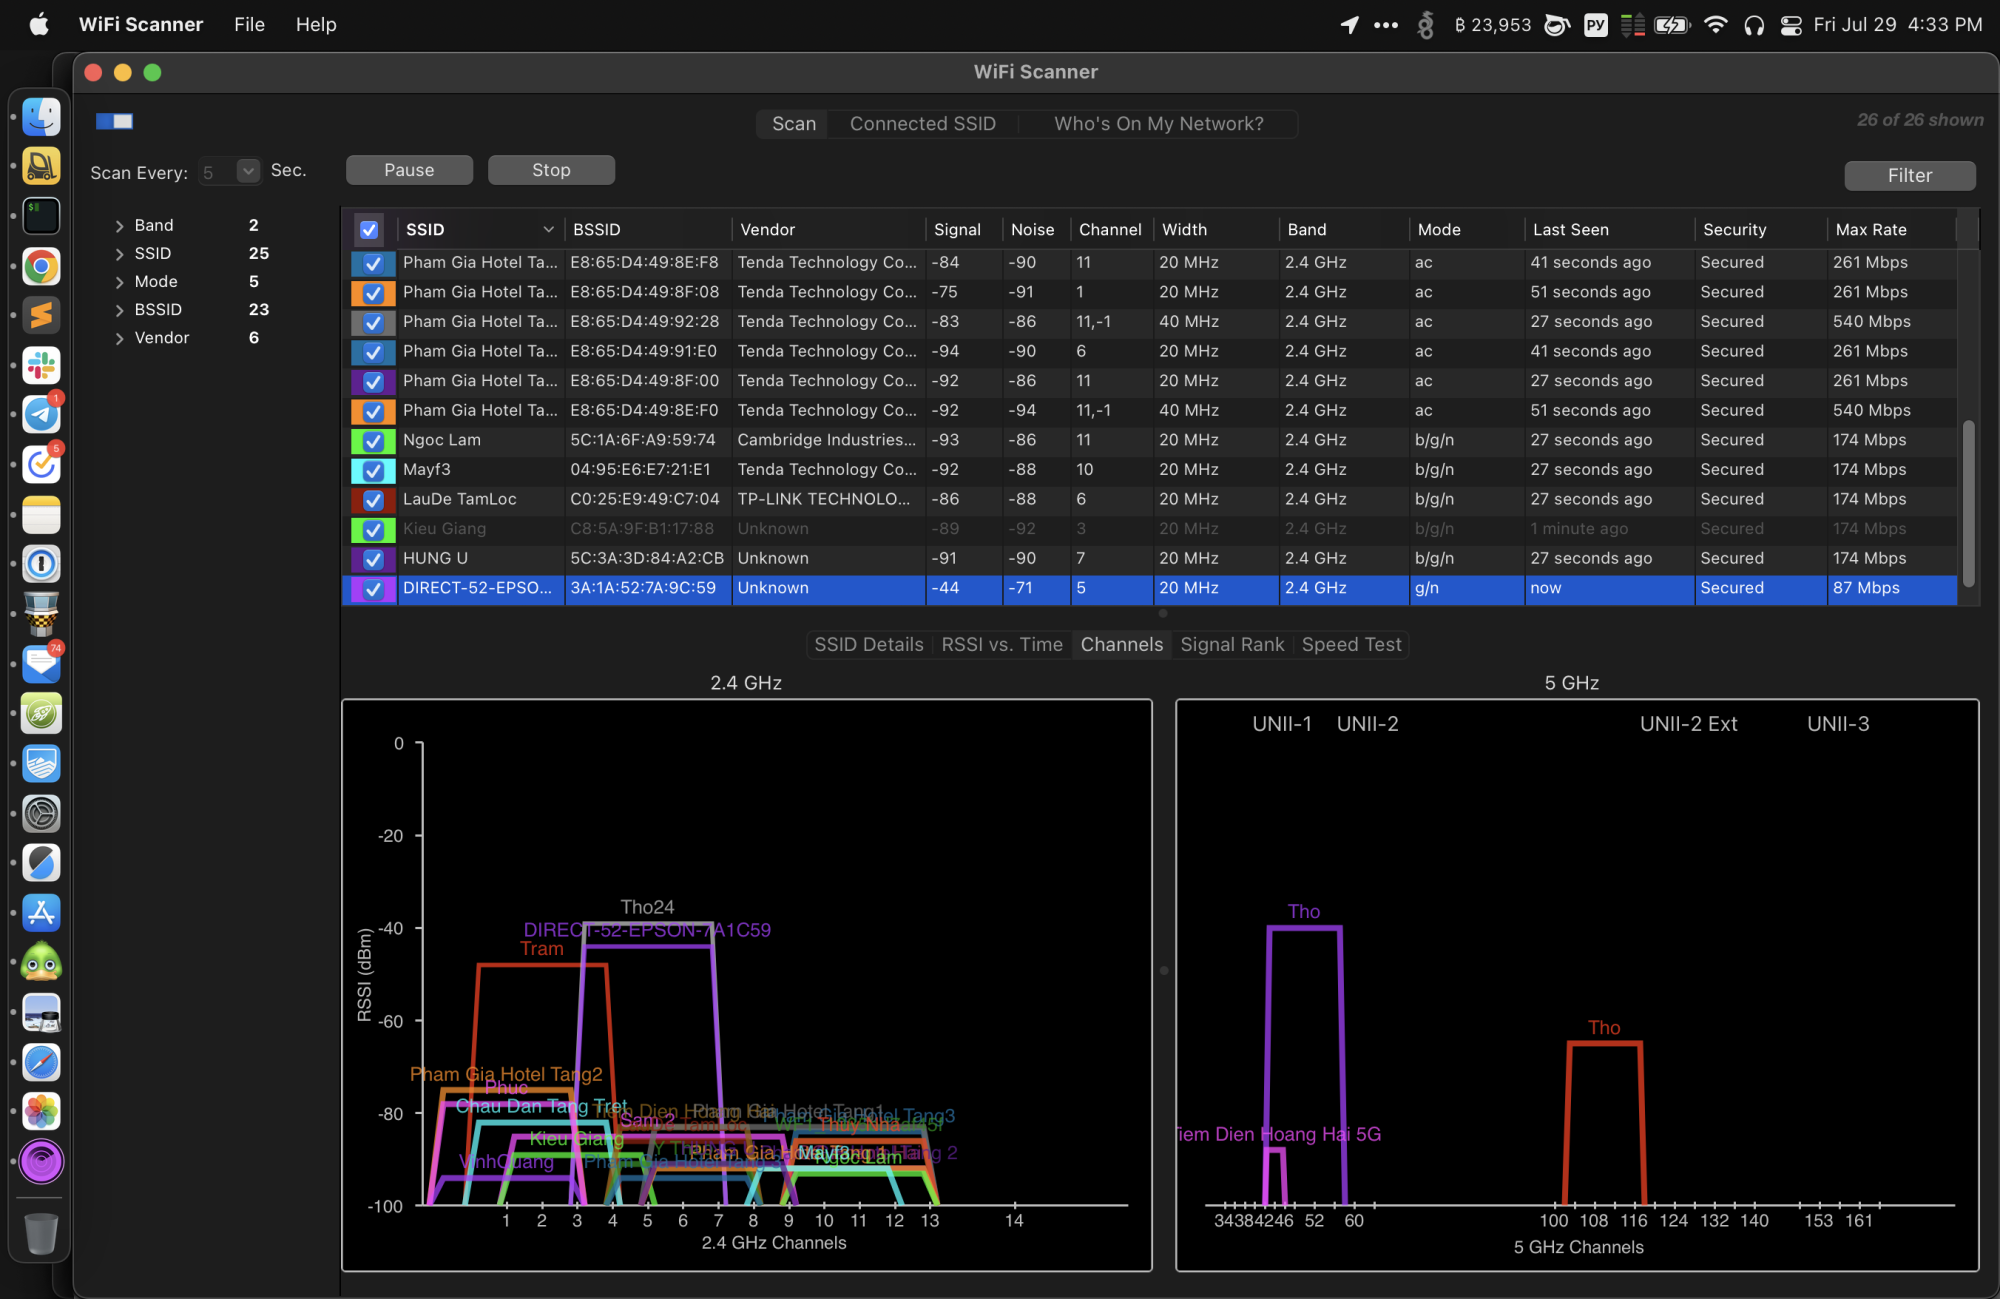Open the Adium green duck icon

(41, 963)
